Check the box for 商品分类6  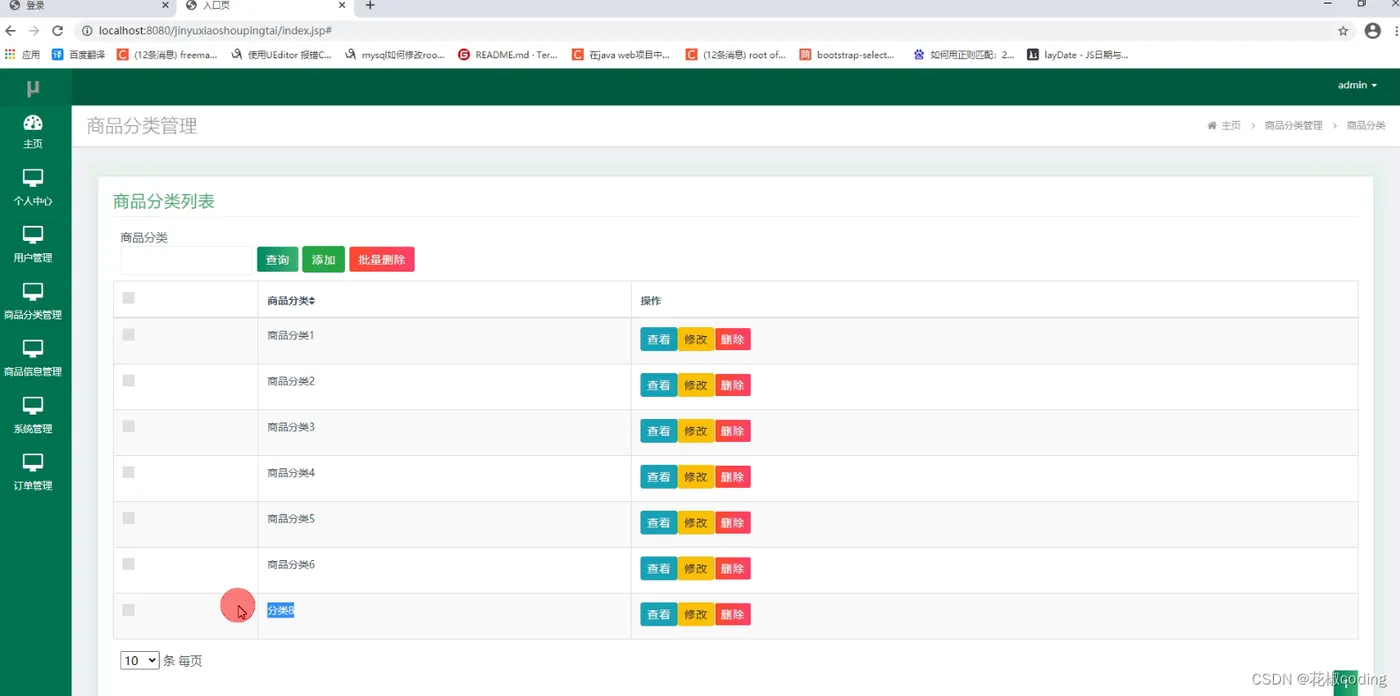[128, 564]
